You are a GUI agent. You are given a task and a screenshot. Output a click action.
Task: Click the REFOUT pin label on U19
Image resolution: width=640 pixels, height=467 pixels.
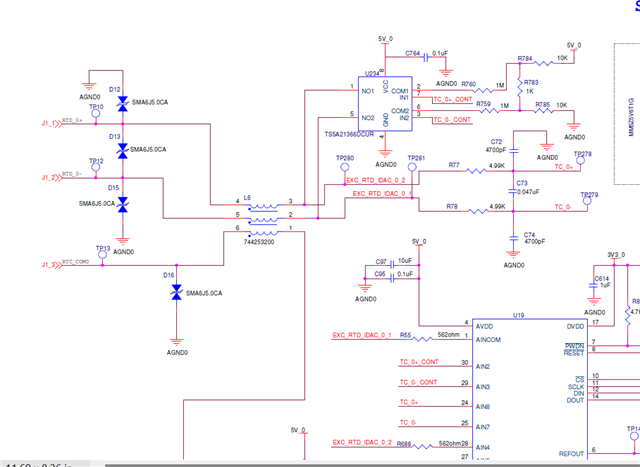point(571,454)
